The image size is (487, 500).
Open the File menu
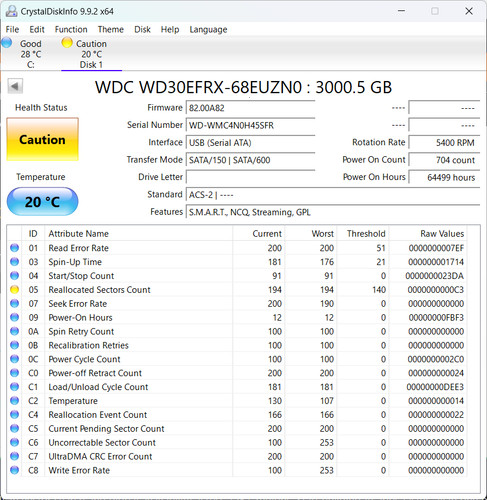click(12, 29)
